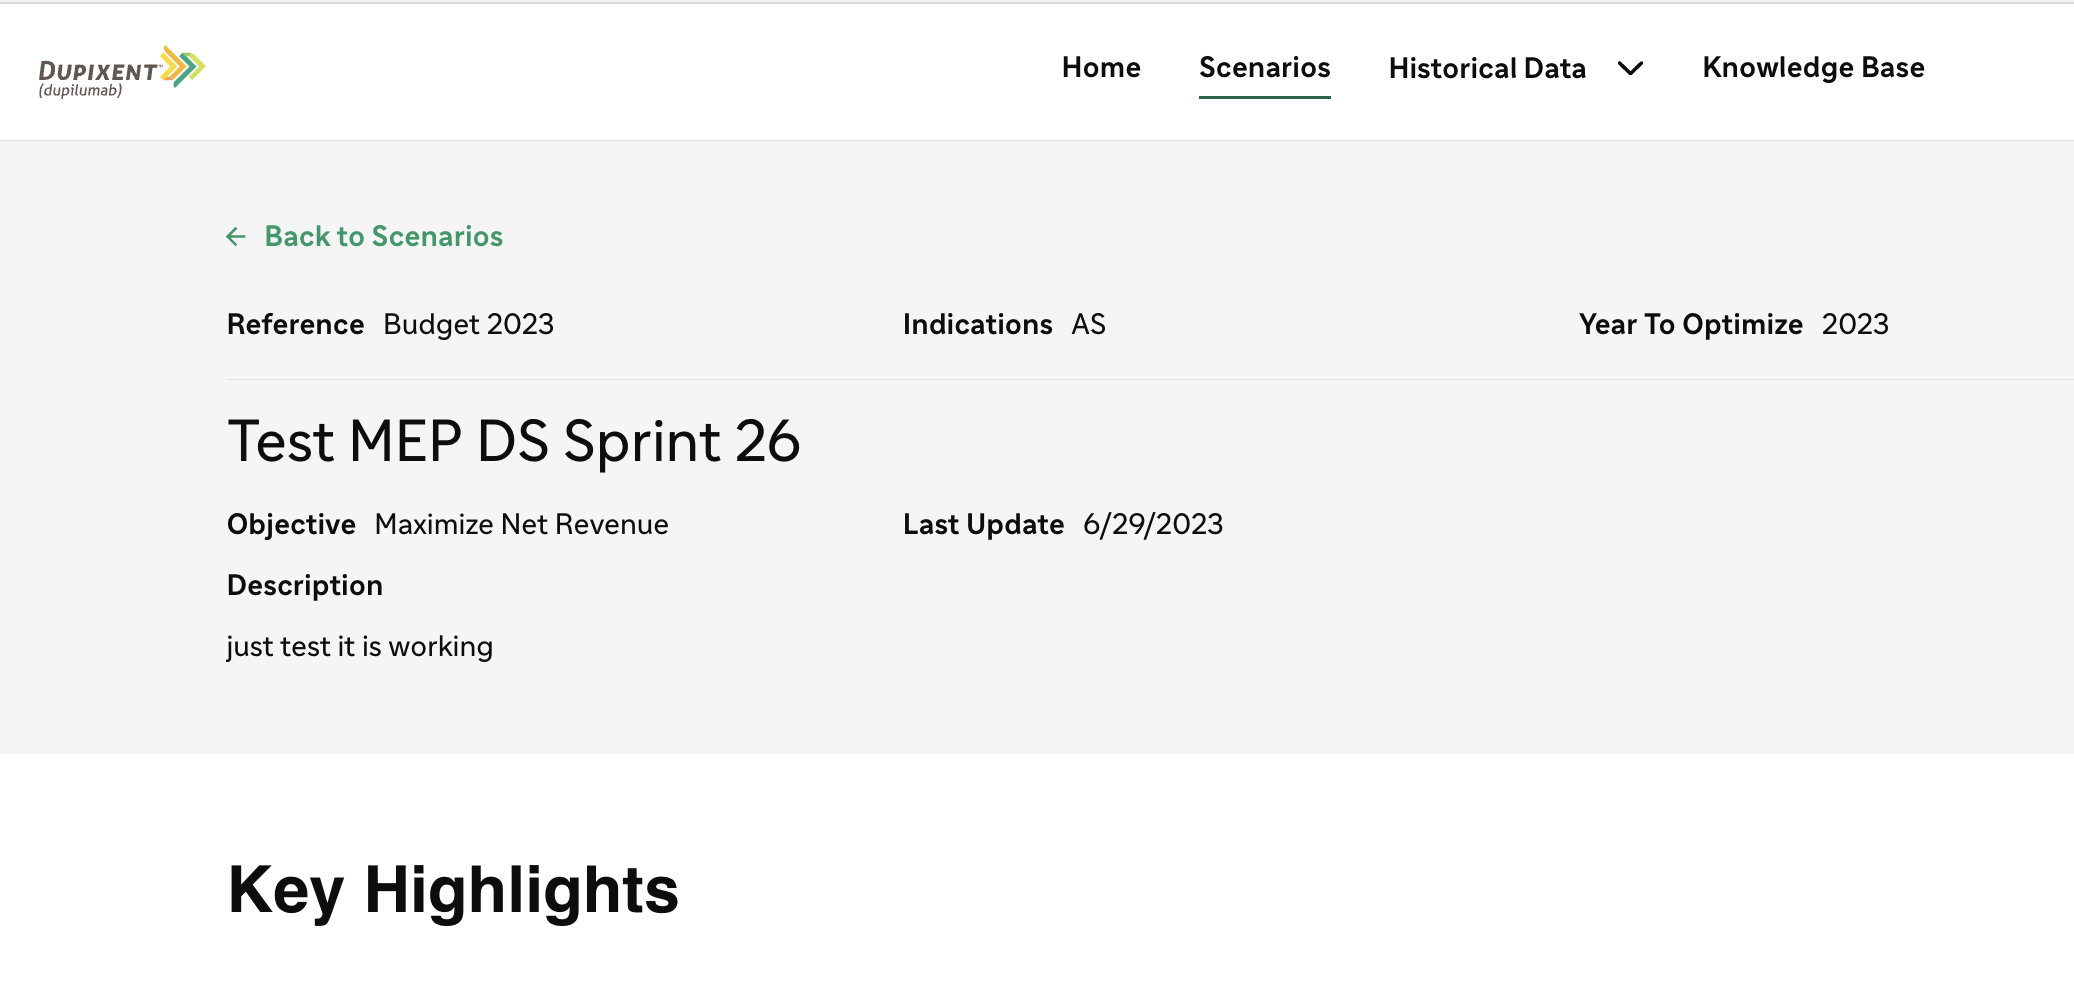
Task: Select the Scenarios tab
Action: coord(1264,67)
